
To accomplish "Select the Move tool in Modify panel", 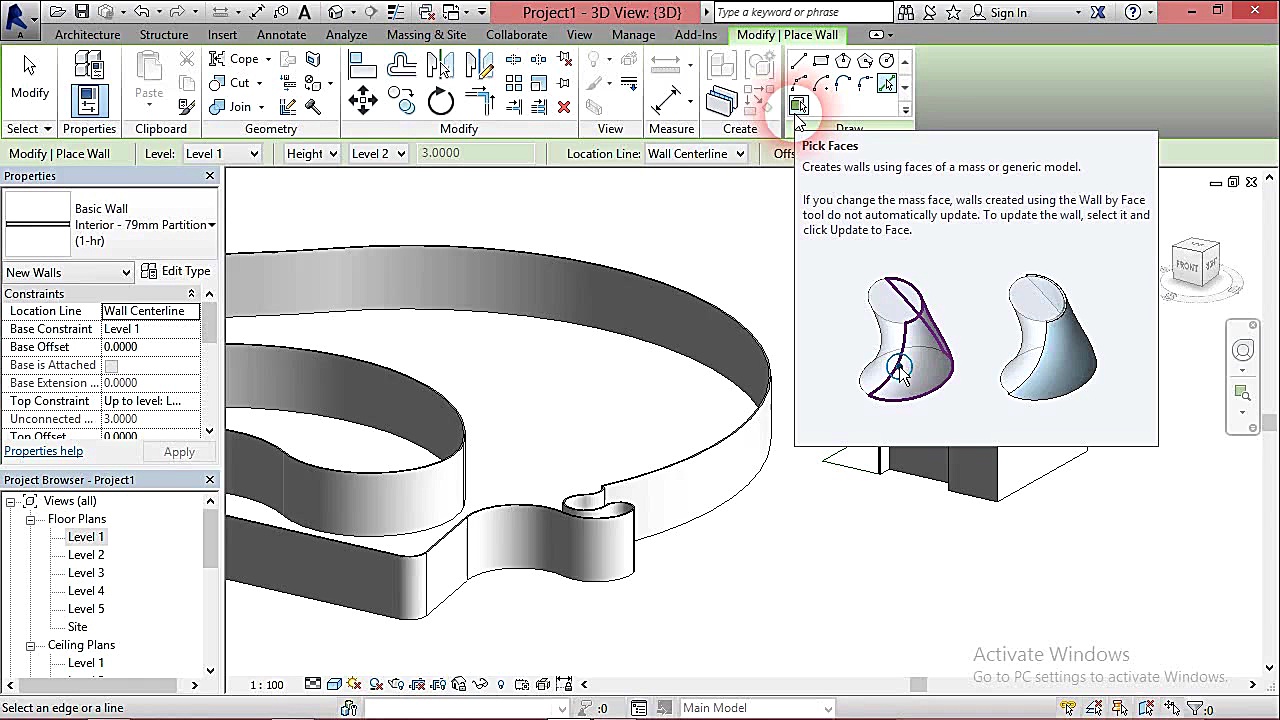I will click(362, 100).
